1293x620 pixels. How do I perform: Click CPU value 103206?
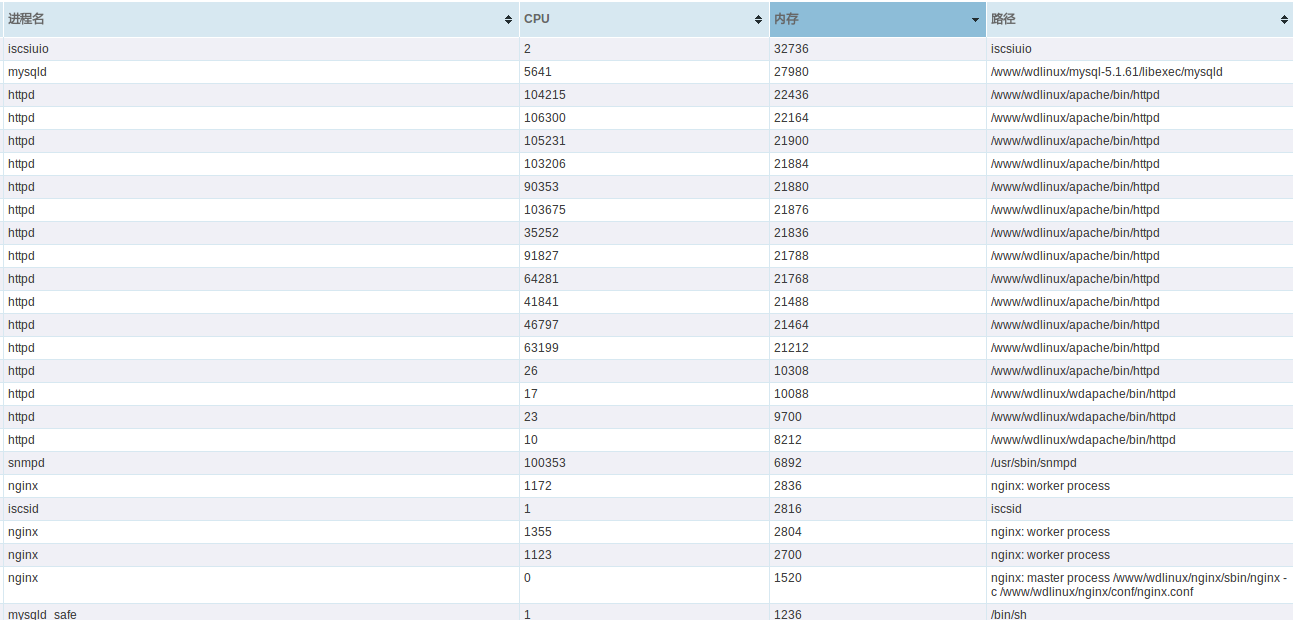tap(544, 164)
